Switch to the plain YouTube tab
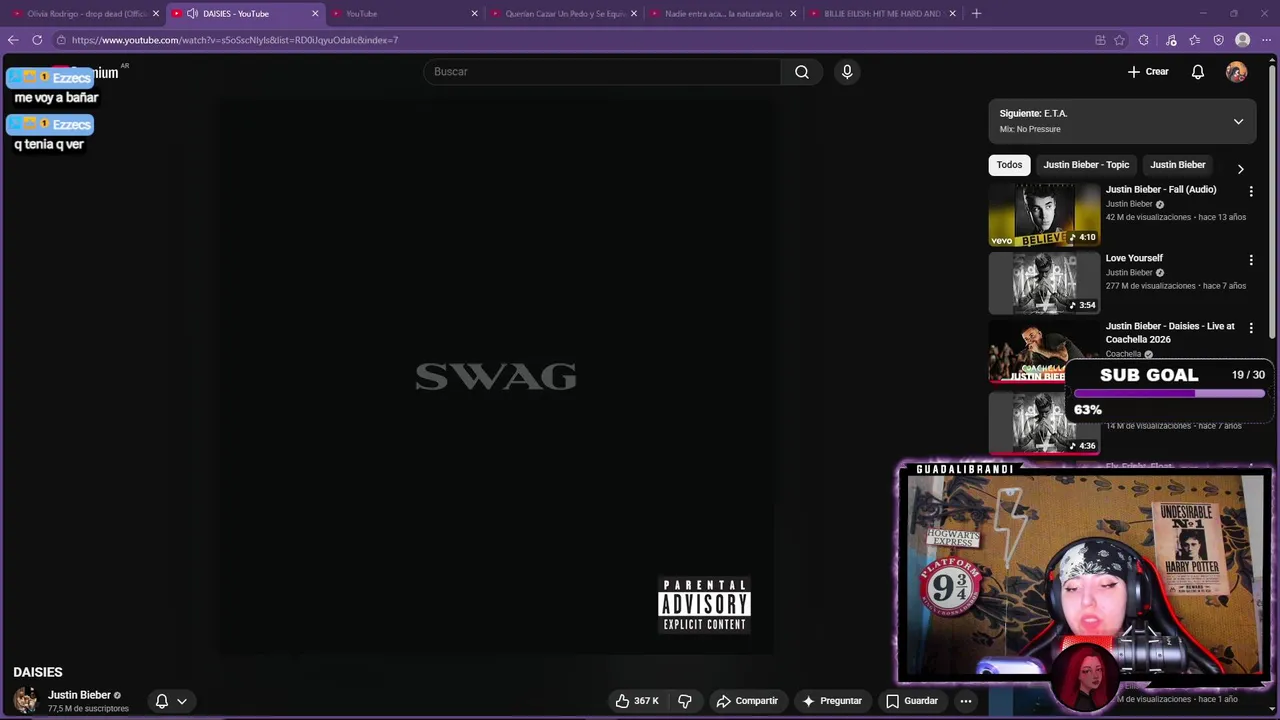The width and height of the screenshot is (1280, 720). (404, 14)
